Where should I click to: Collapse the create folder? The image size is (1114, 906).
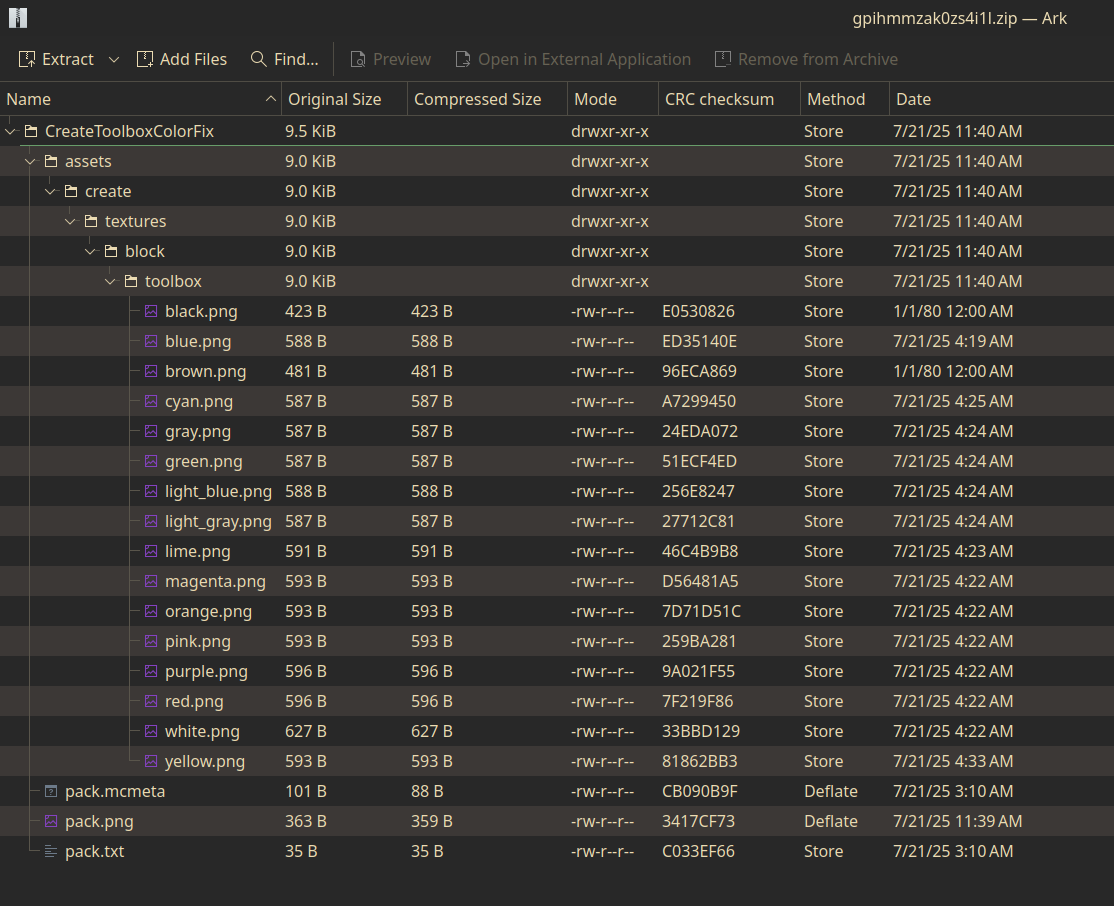pyautogui.click(x=50, y=191)
